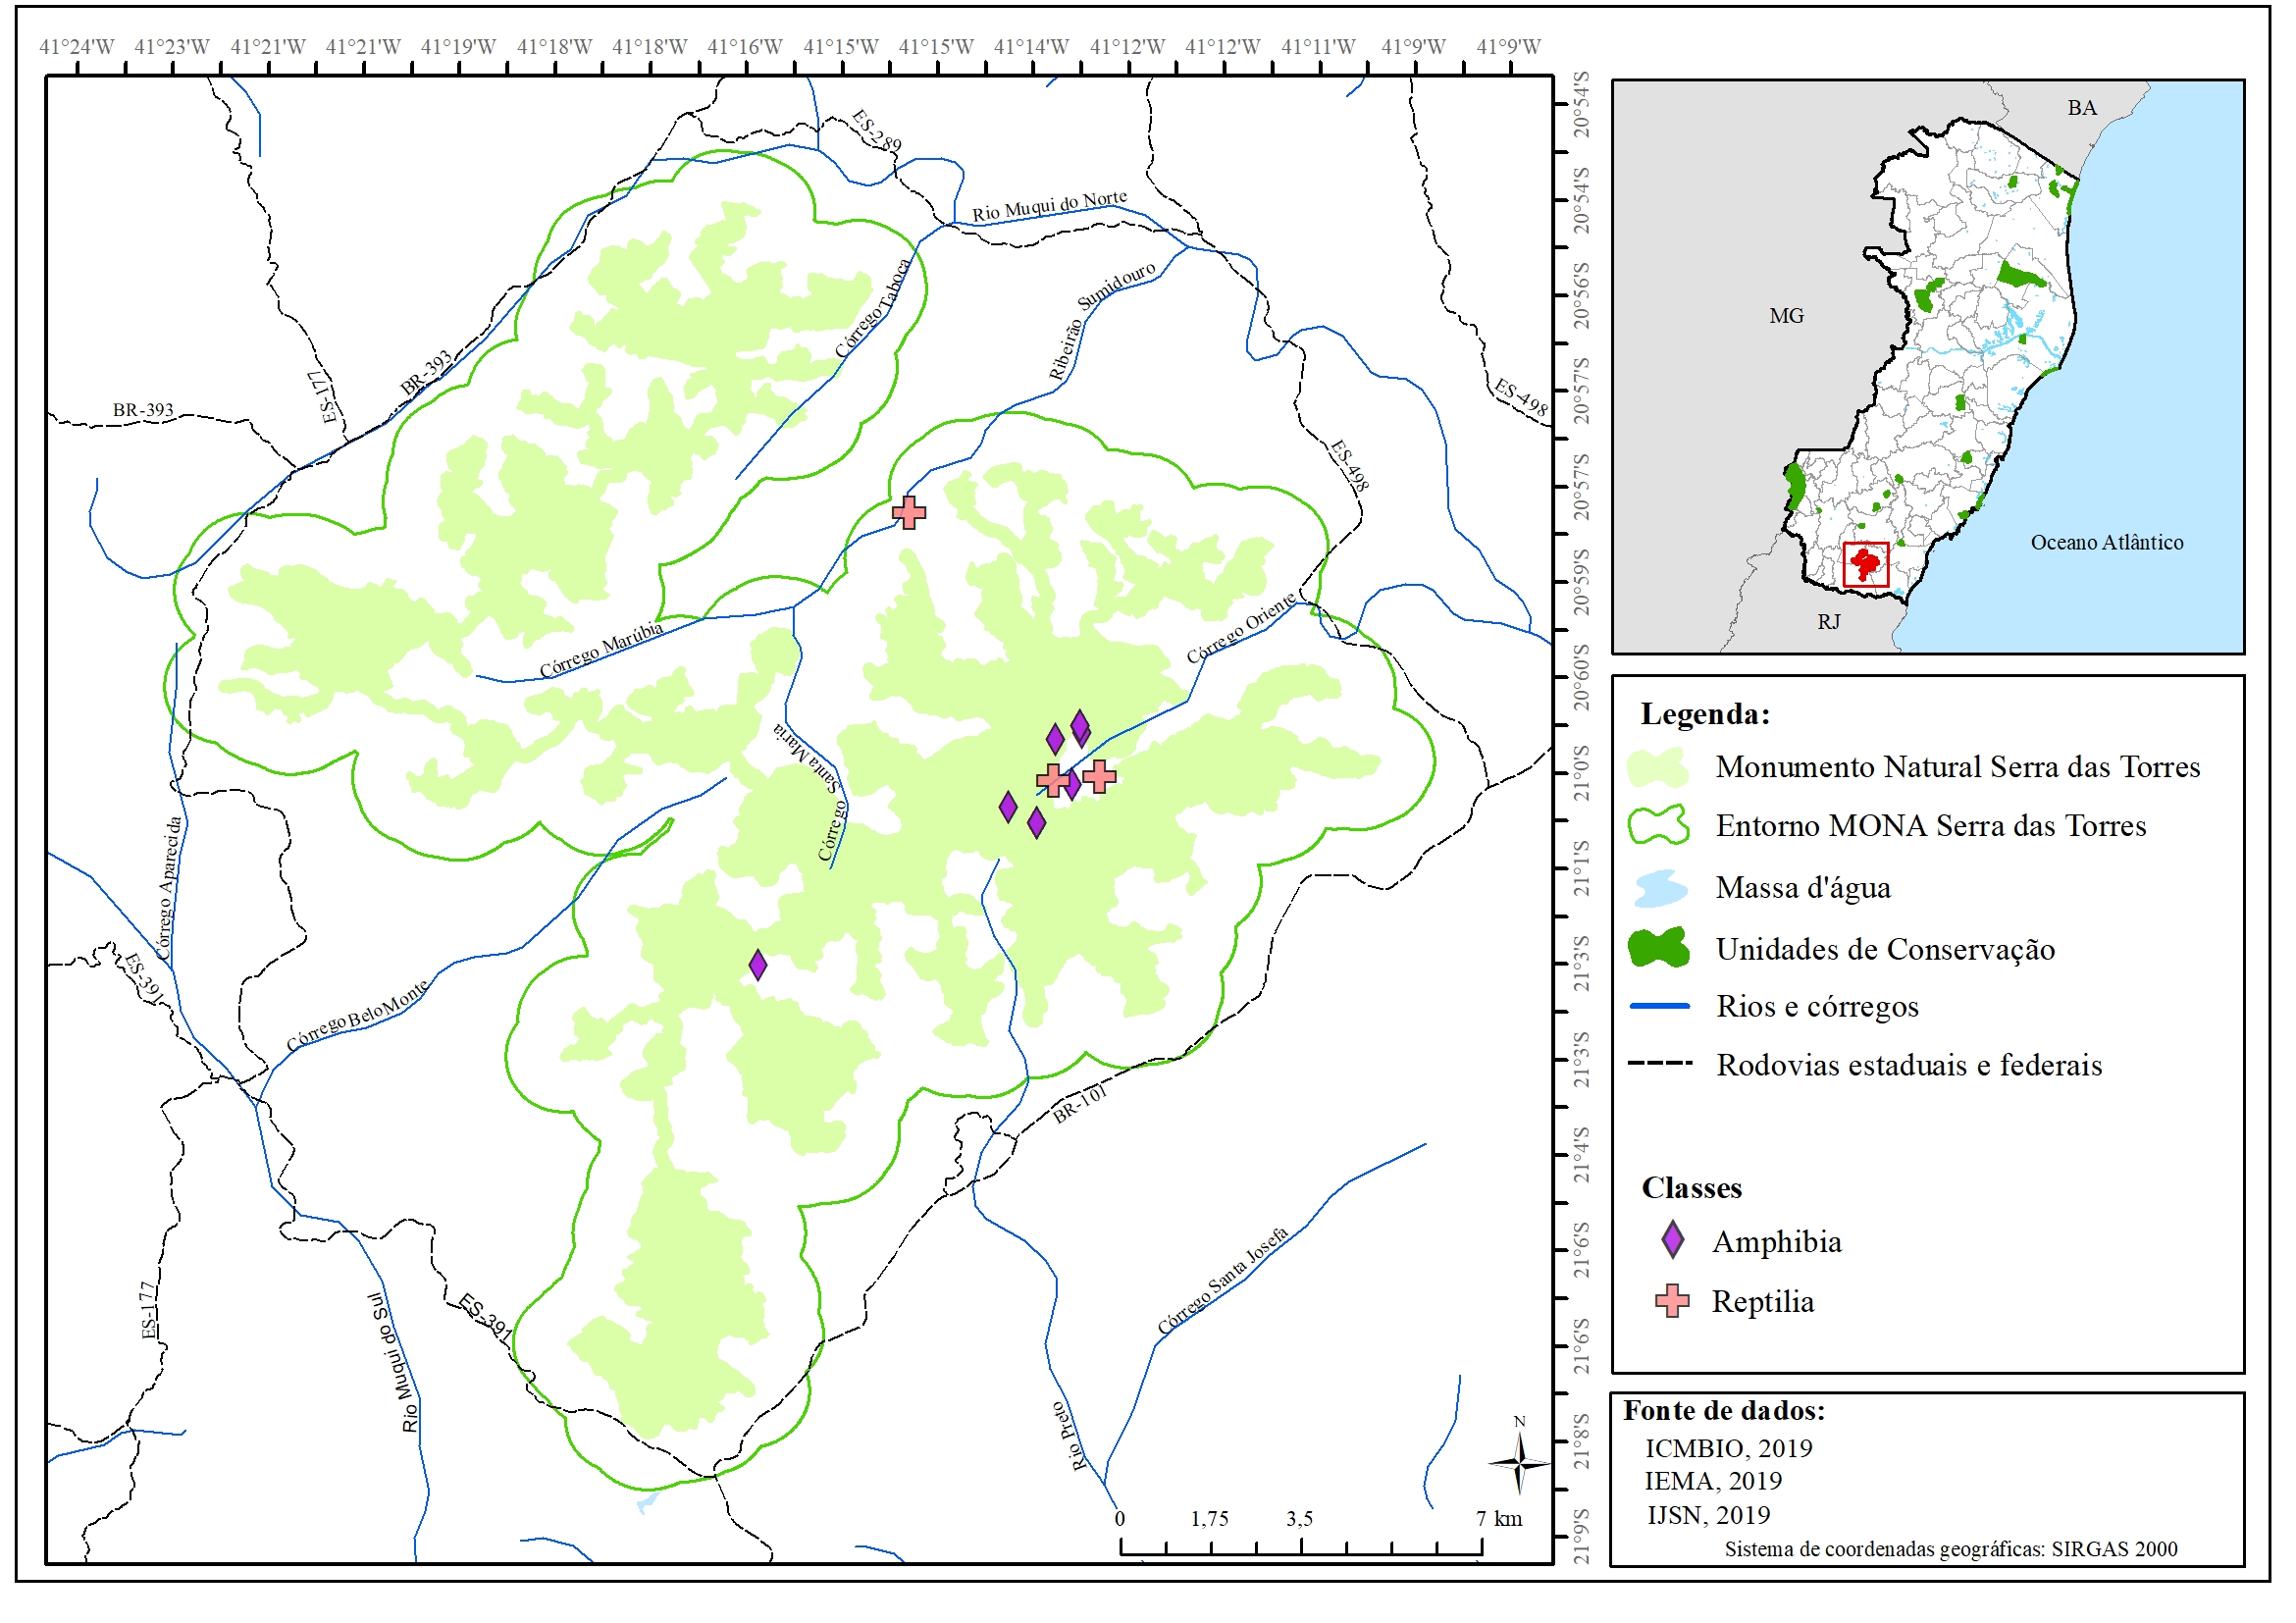Click the Entorno MONA green outline symbol
The width and height of the screenshot is (2296, 1623).
(x=1659, y=825)
